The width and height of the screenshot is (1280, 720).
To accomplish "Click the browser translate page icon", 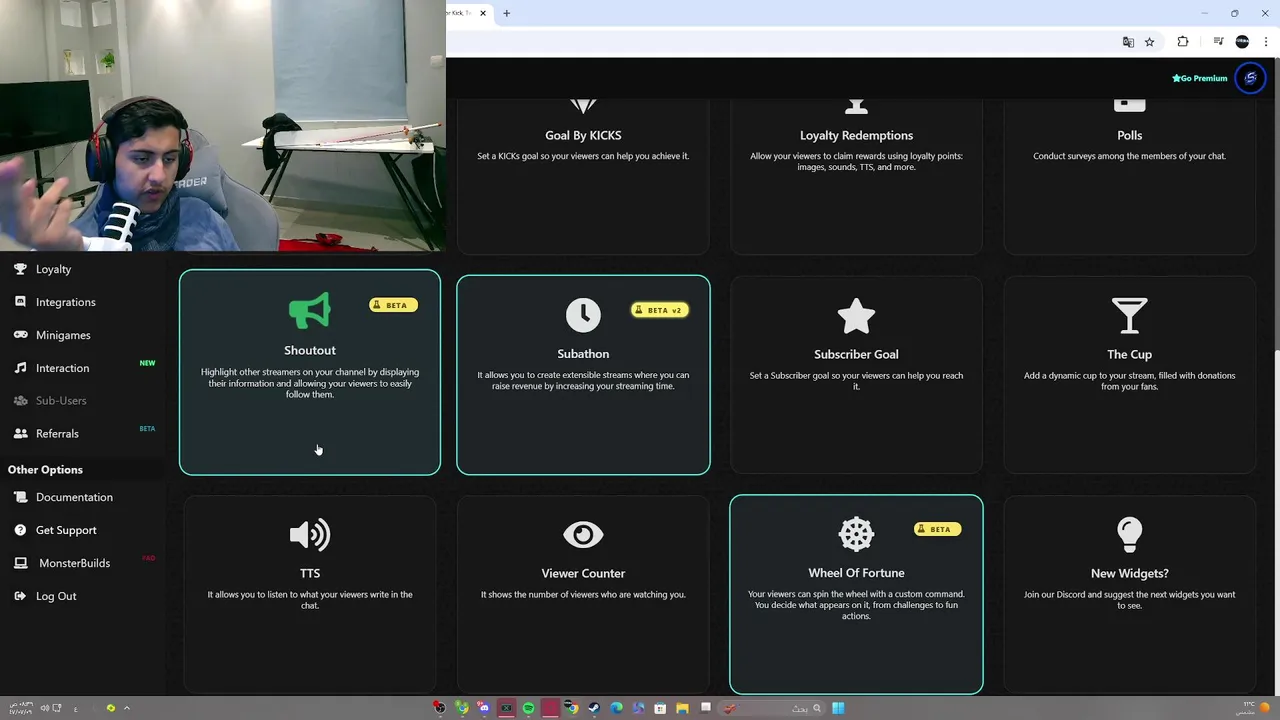I will tap(1128, 42).
